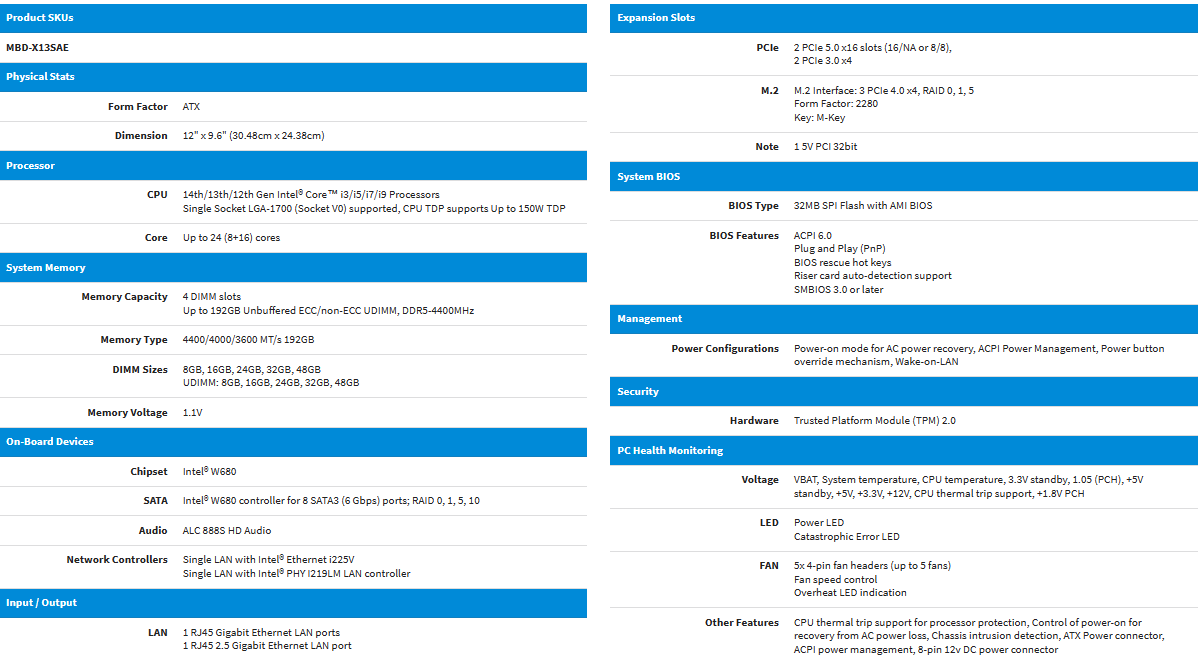Viewport: 1198px width, 658px height.
Task: Click the Intel PHY I219LM LAN controller line
Action: point(296,574)
